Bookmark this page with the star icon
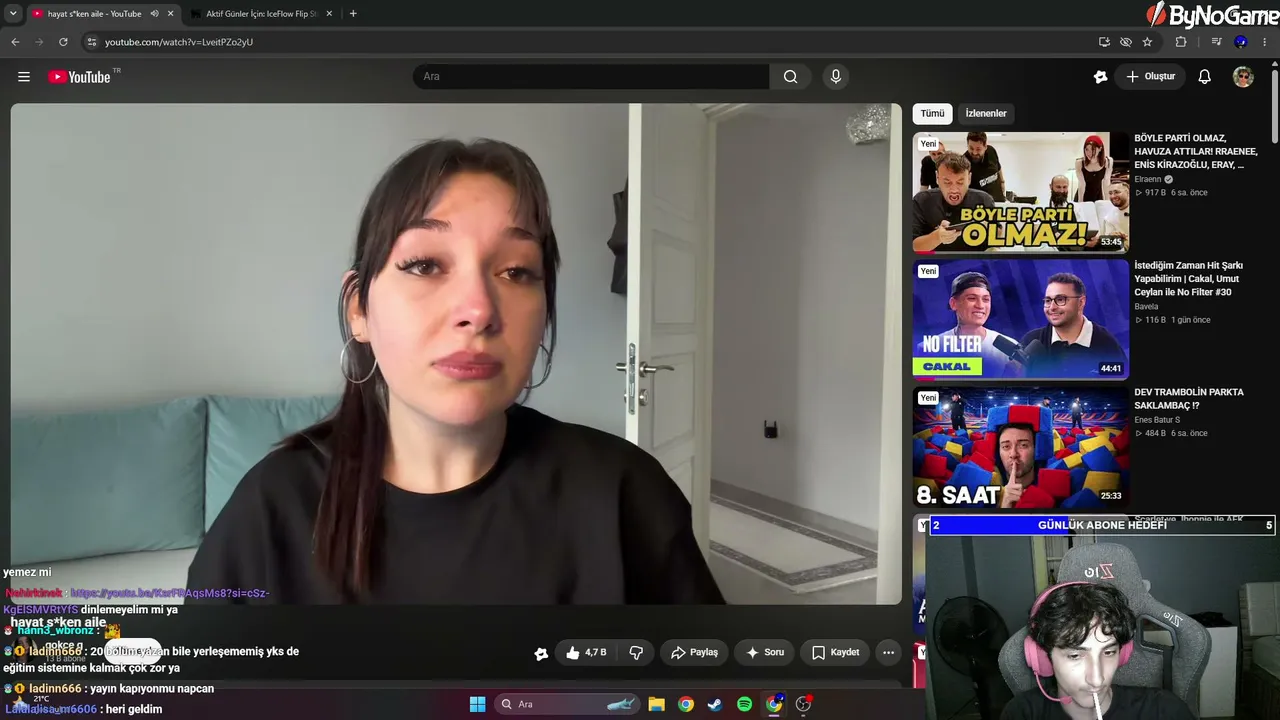Image resolution: width=1280 pixels, height=720 pixels. click(1147, 42)
